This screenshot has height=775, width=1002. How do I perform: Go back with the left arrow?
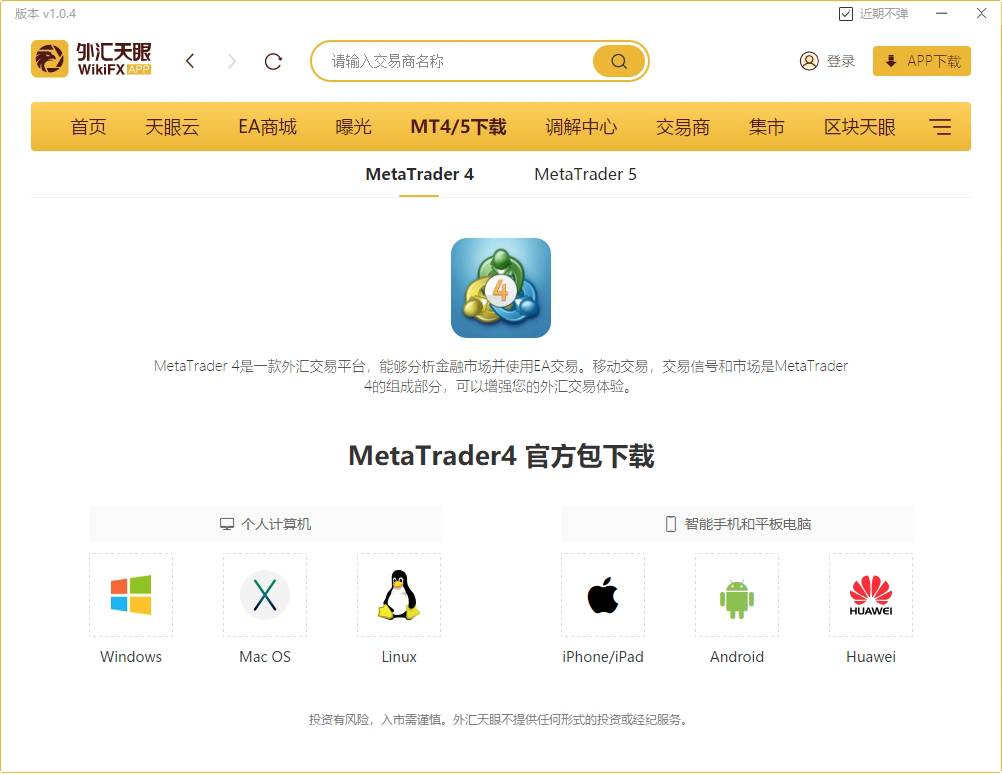[190, 61]
